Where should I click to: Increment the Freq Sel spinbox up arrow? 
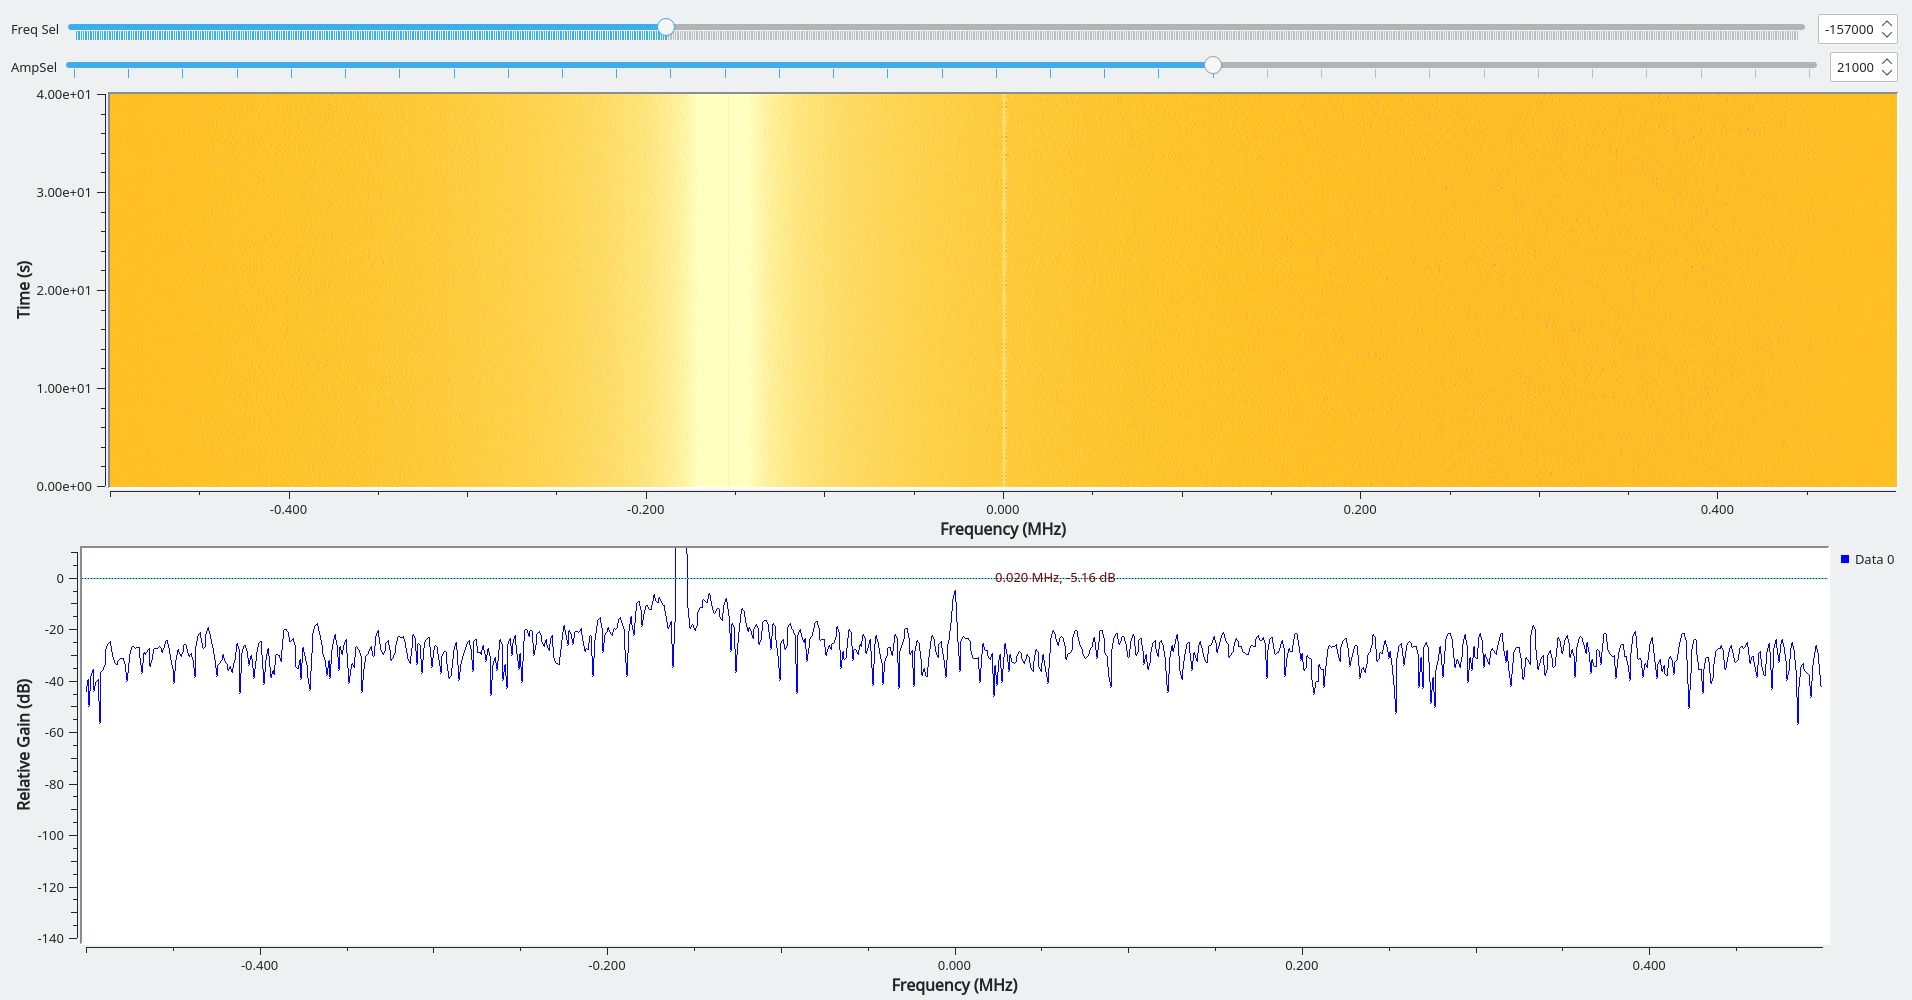click(x=1886, y=24)
